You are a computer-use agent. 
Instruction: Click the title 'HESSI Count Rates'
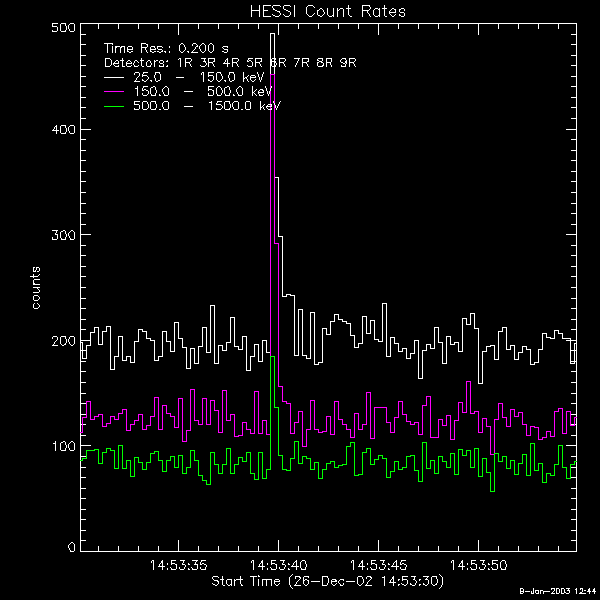click(328, 11)
